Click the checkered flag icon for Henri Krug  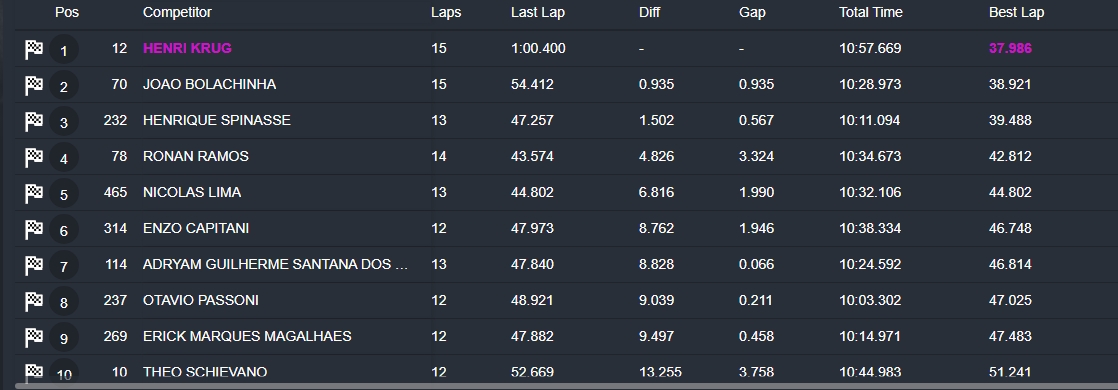click(x=34, y=49)
